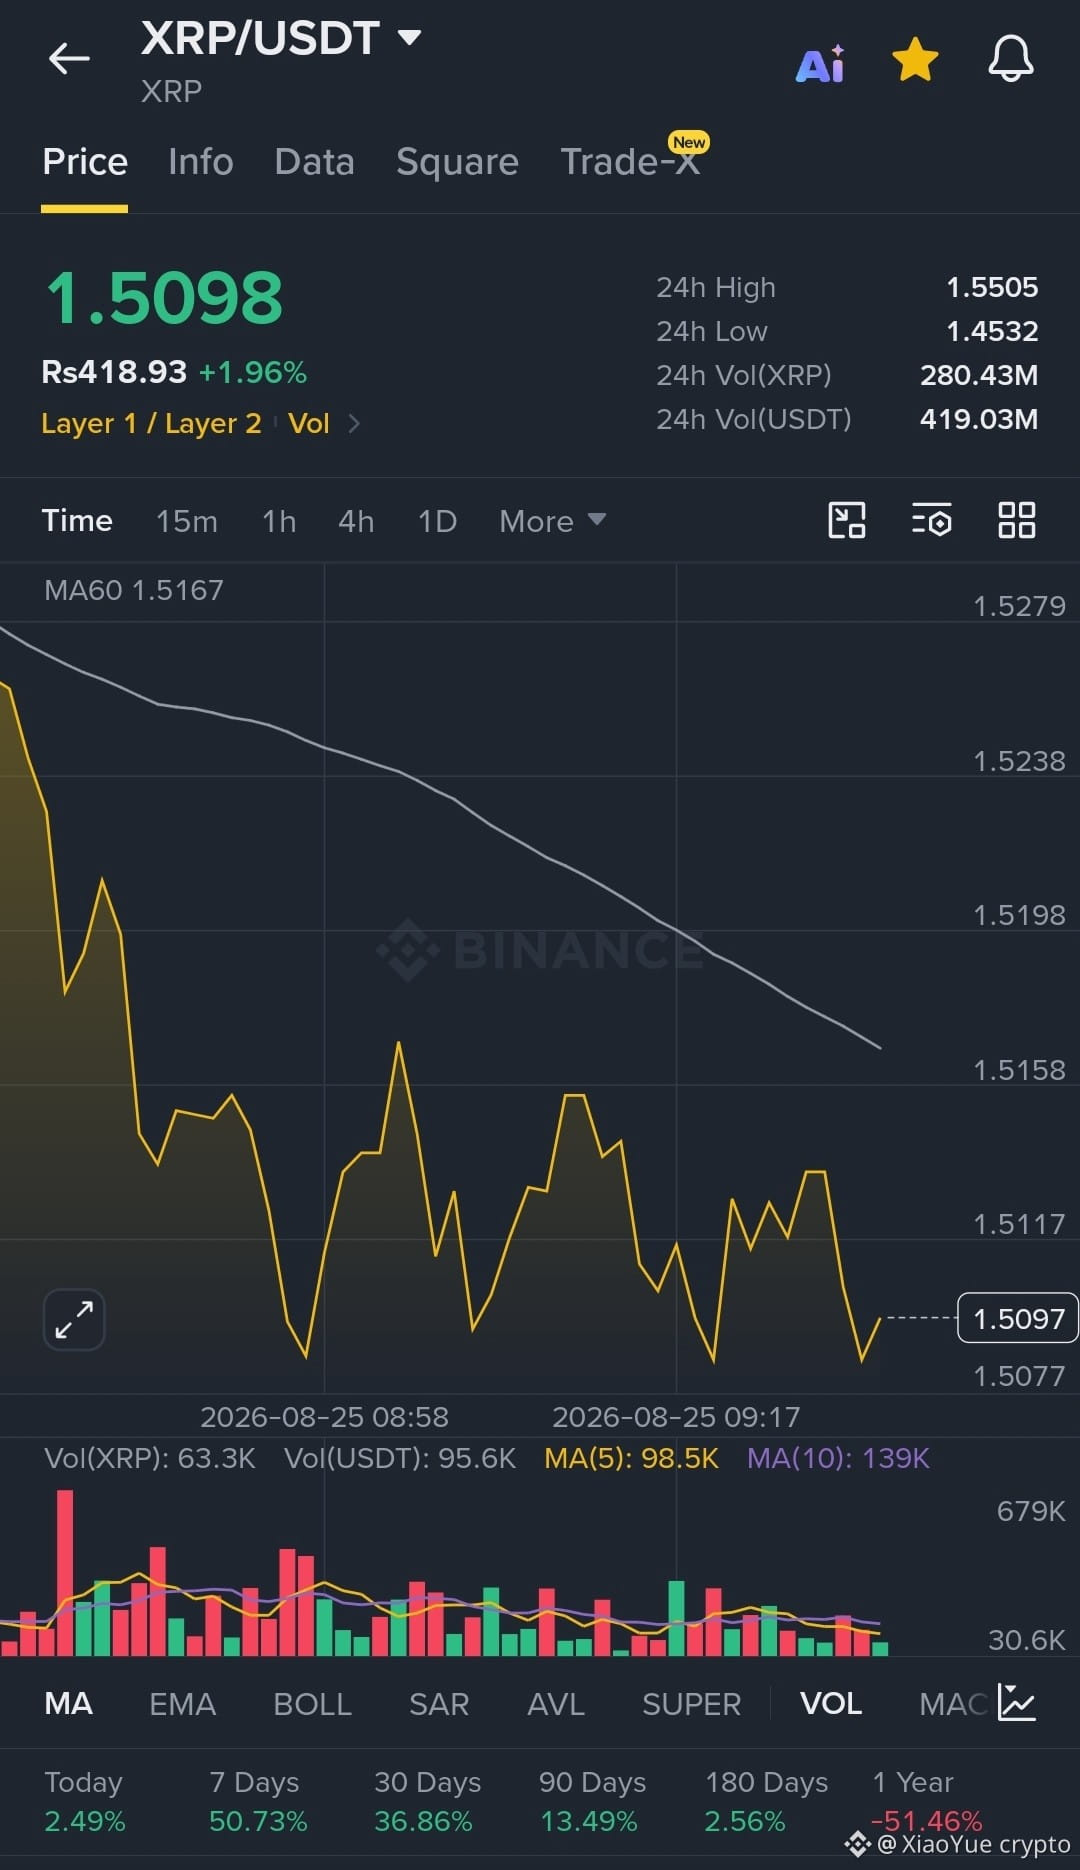Open the Vol tag link
Image resolution: width=1080 pixels, height=1870 pixels.
click(309, 423)
